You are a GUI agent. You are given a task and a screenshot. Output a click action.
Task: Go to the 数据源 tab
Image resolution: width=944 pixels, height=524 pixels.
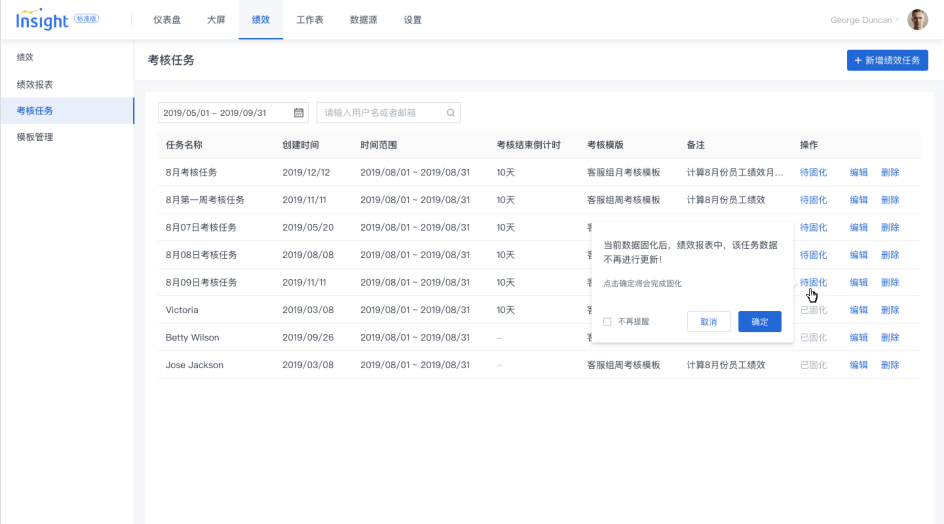(364, 20)
